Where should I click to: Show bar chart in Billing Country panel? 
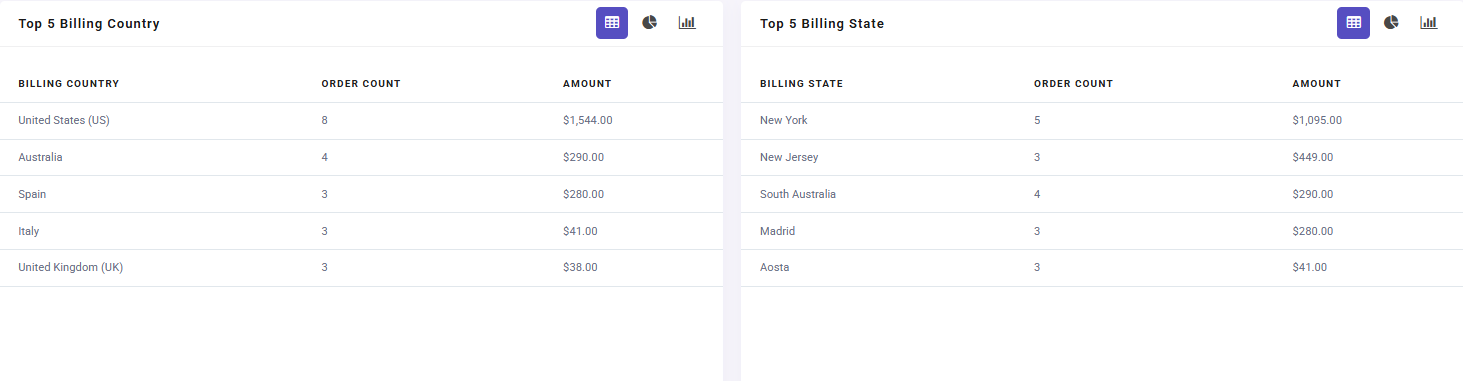(687, 23)
